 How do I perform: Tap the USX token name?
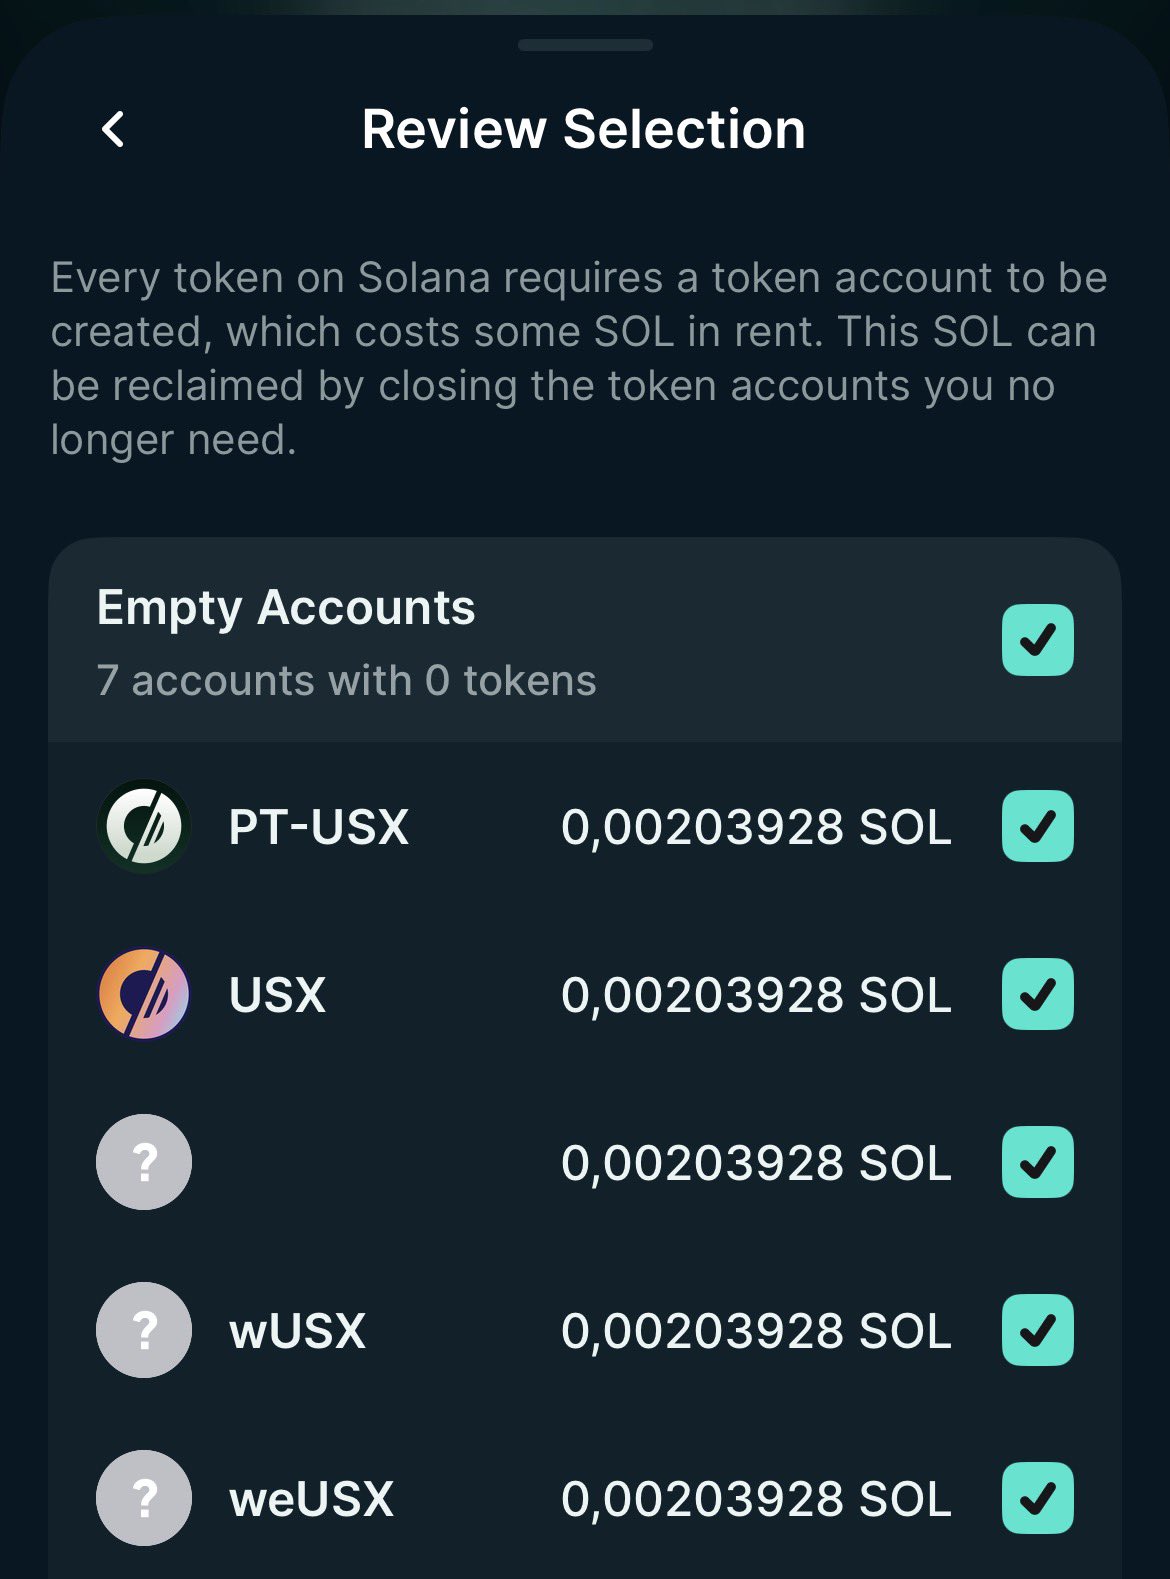tap(278, 996)
